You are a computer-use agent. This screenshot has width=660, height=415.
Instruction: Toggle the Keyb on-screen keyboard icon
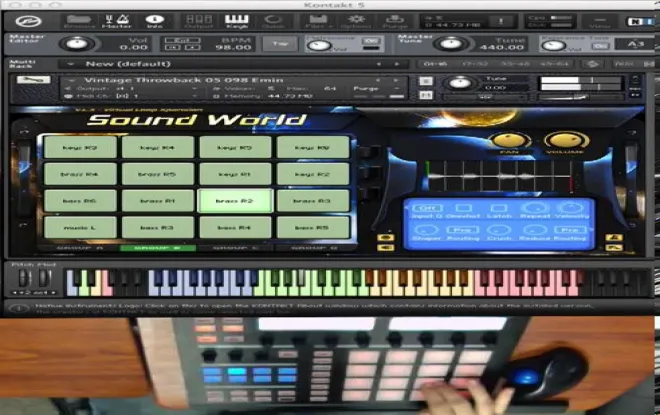tap(237, 21)
